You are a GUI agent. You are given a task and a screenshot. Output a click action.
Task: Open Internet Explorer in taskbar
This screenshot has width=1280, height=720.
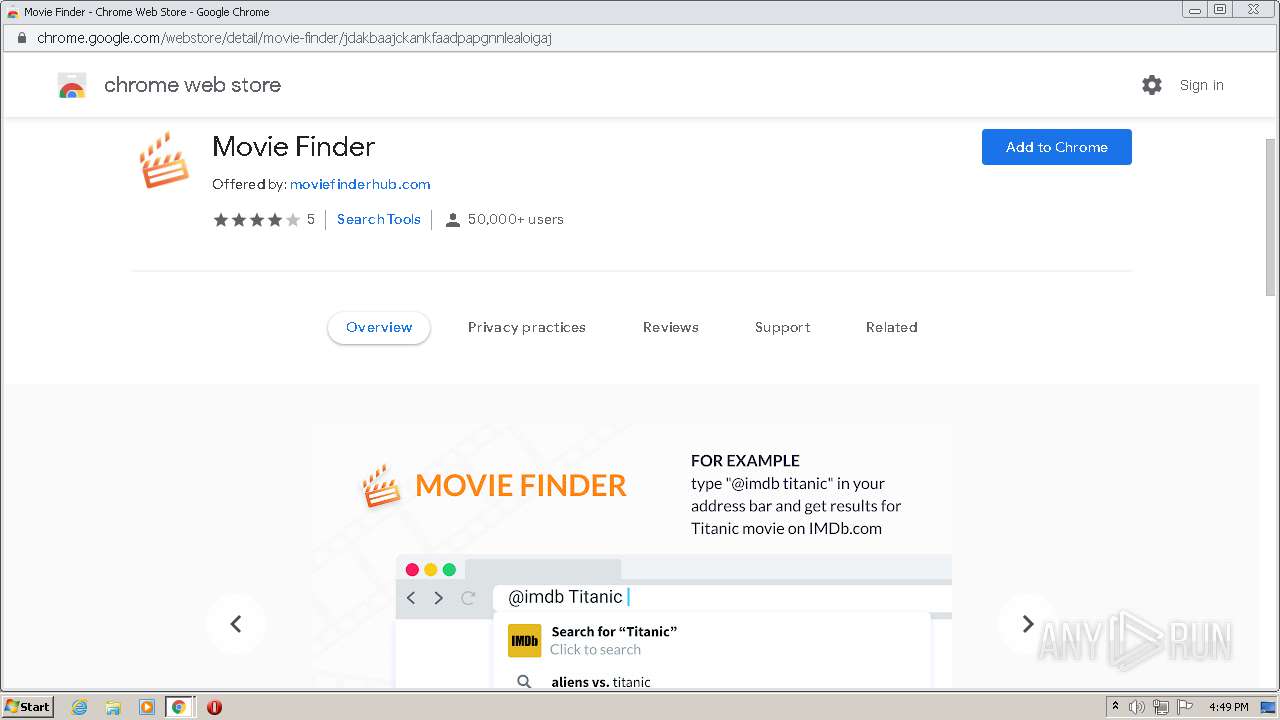click(80, 707)
